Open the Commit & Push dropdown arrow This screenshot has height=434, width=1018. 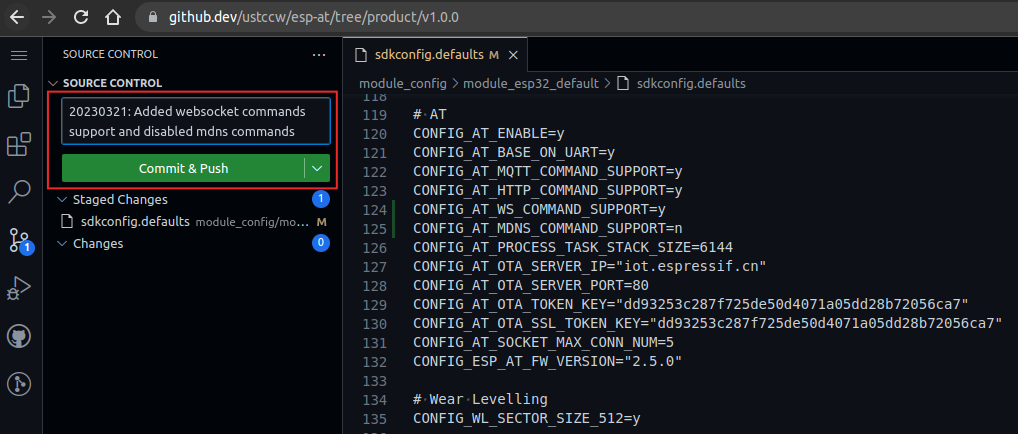click(x=317, y=168)
